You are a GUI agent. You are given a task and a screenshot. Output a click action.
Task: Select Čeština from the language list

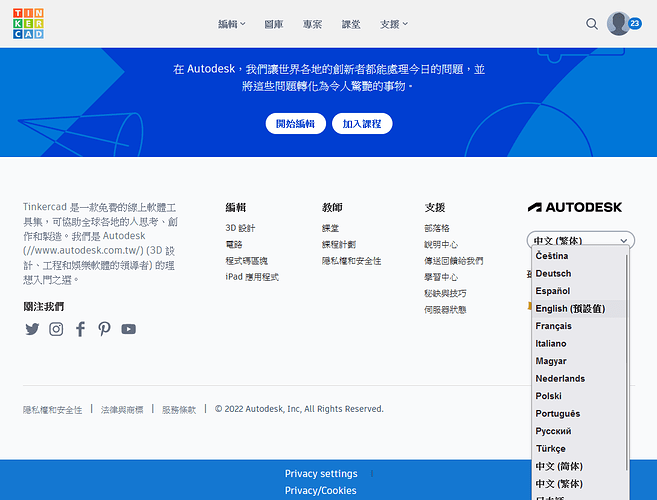579,256
